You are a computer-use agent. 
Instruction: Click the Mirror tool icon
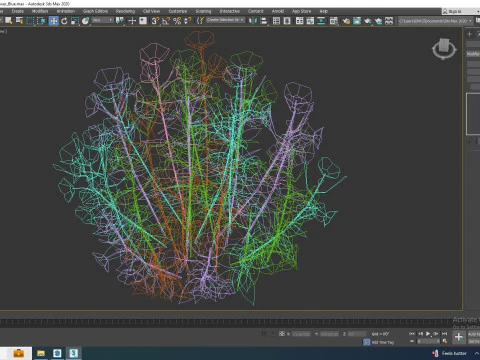253,21
